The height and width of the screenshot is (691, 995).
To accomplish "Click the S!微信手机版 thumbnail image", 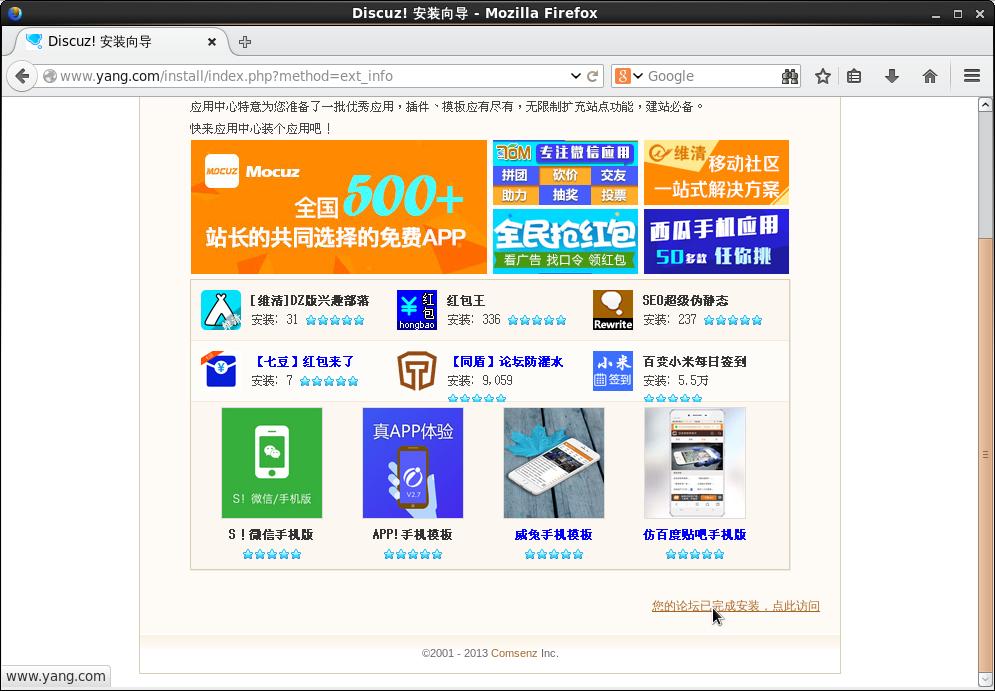I will click(x=271, y=462).
